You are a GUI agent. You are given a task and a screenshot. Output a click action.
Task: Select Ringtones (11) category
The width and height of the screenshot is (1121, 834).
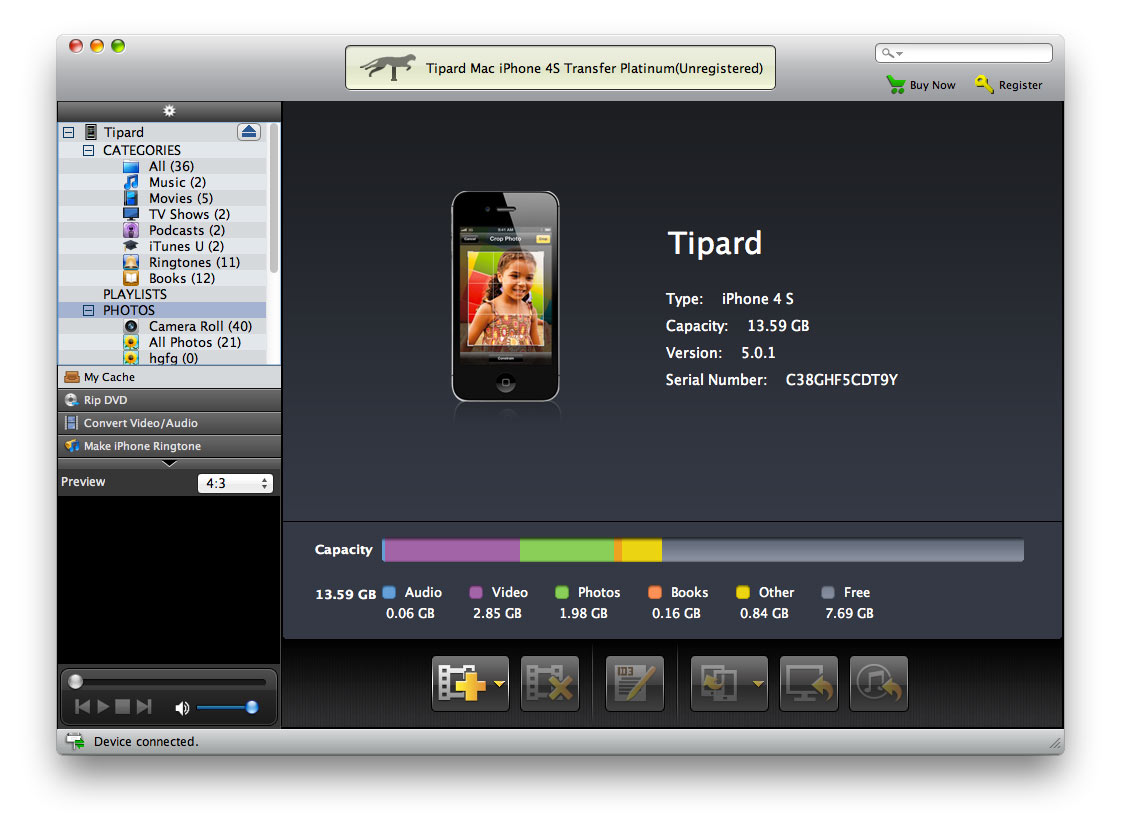tap(194, 262)
